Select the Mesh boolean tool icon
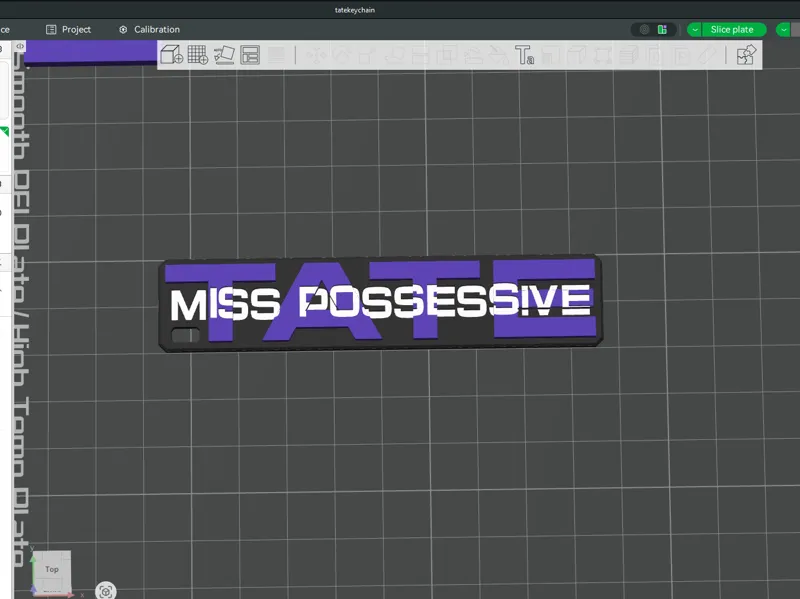The height and width of the screenshot is (599, 800). coord(446,55)
